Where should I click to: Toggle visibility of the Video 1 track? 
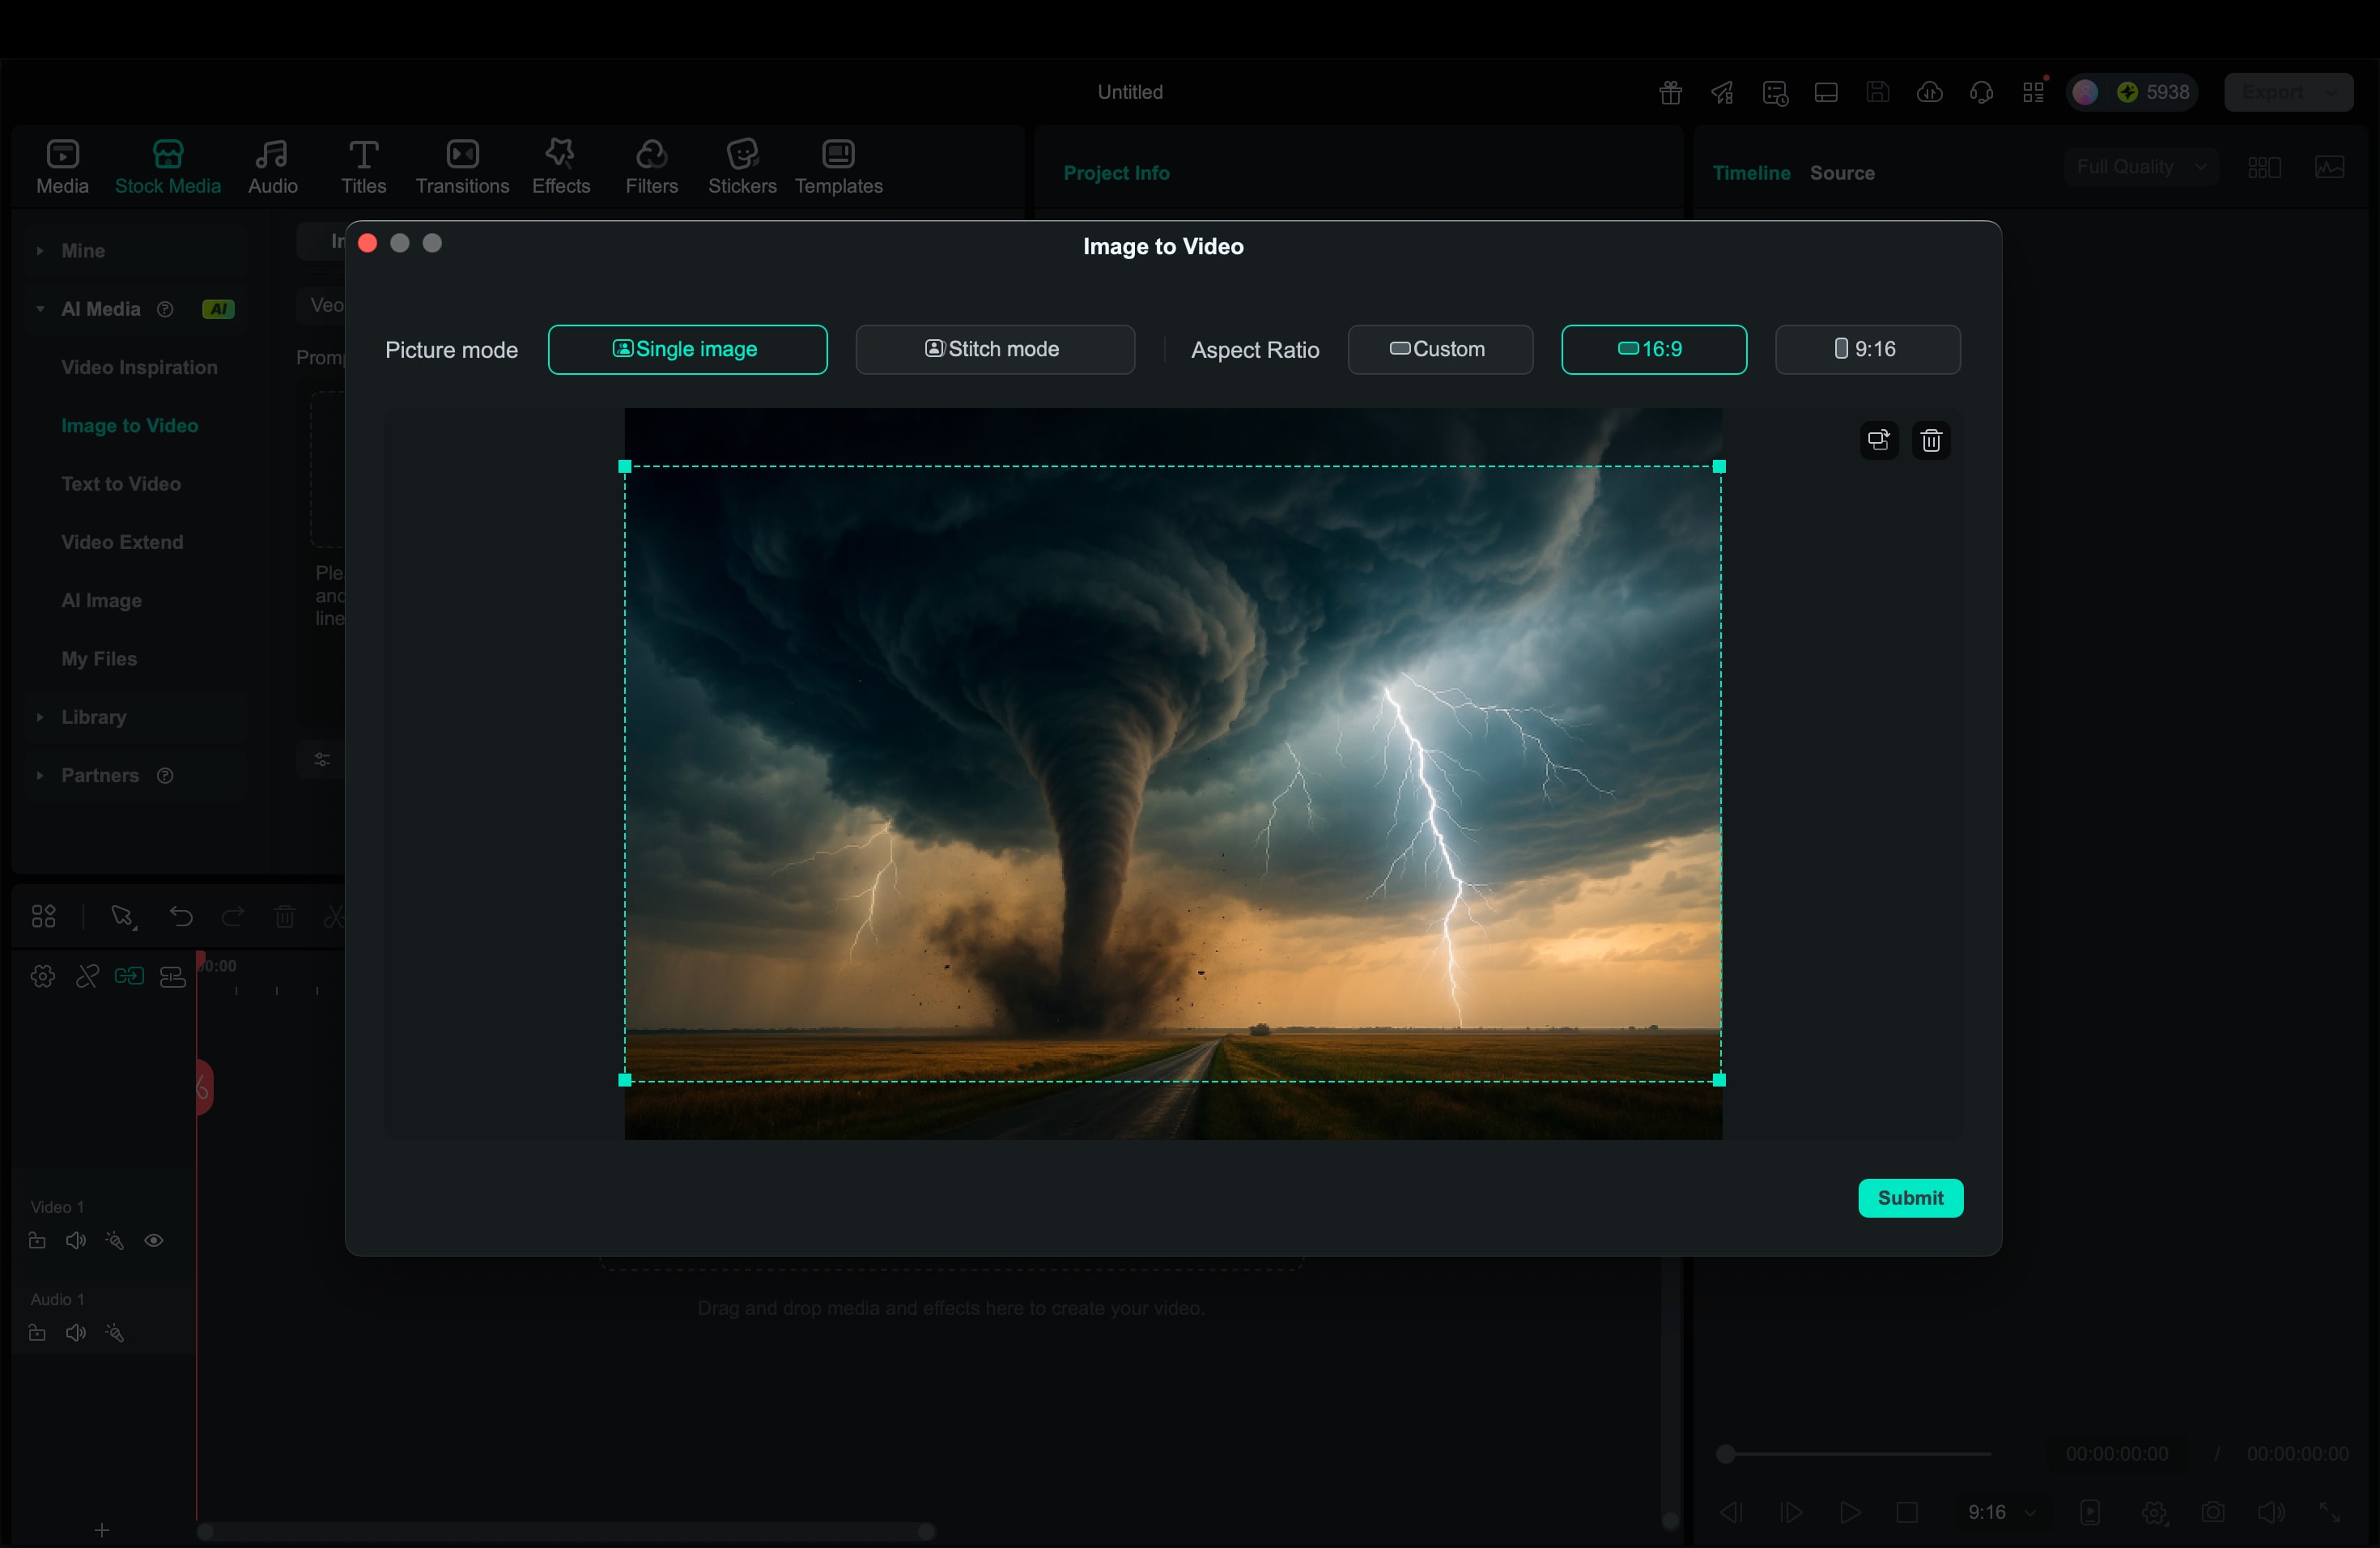click(x=154, y=1241)
